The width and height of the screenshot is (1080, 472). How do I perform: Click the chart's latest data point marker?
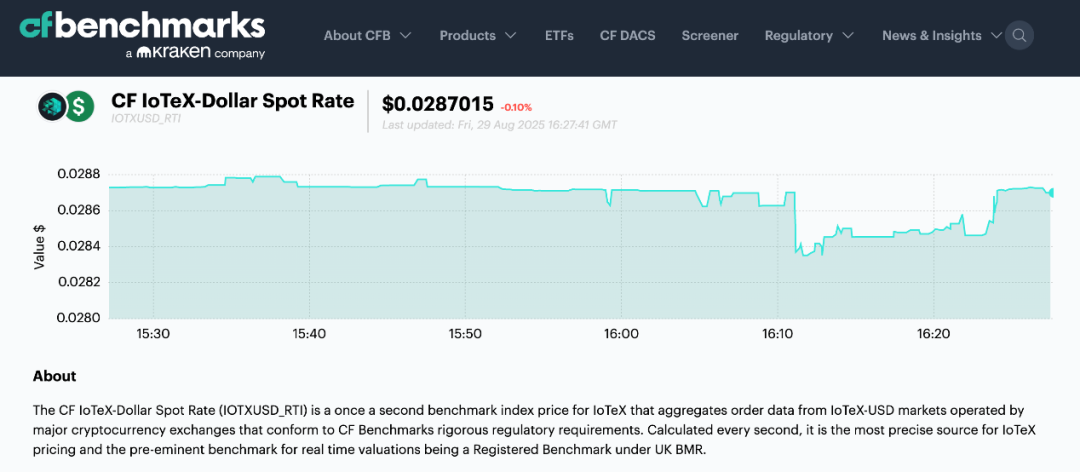tap(1051, 192)
